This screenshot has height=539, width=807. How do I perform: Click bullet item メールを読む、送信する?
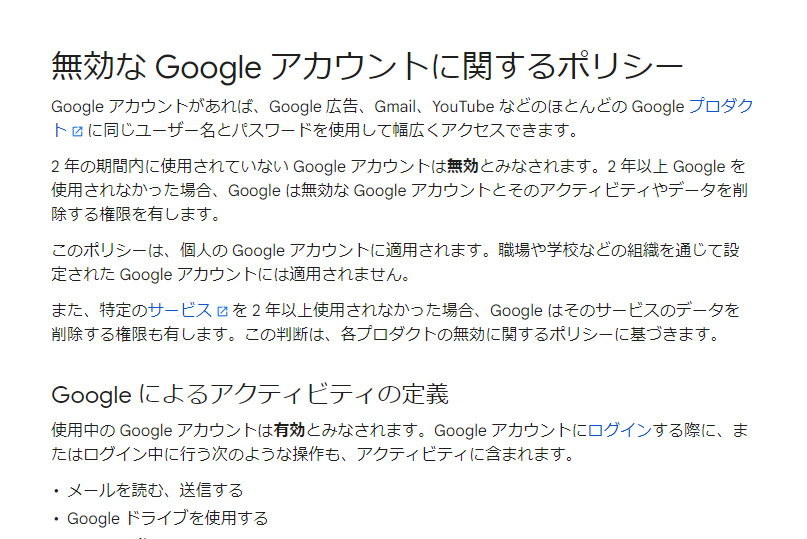pos(155,490)
